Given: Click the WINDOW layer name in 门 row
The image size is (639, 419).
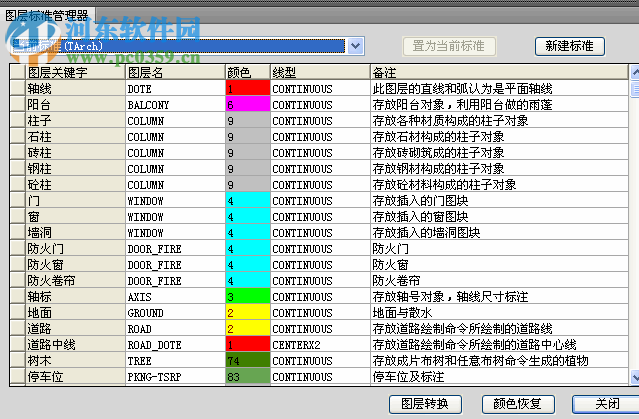Looking at the screenshot, I should pos(175,201).
